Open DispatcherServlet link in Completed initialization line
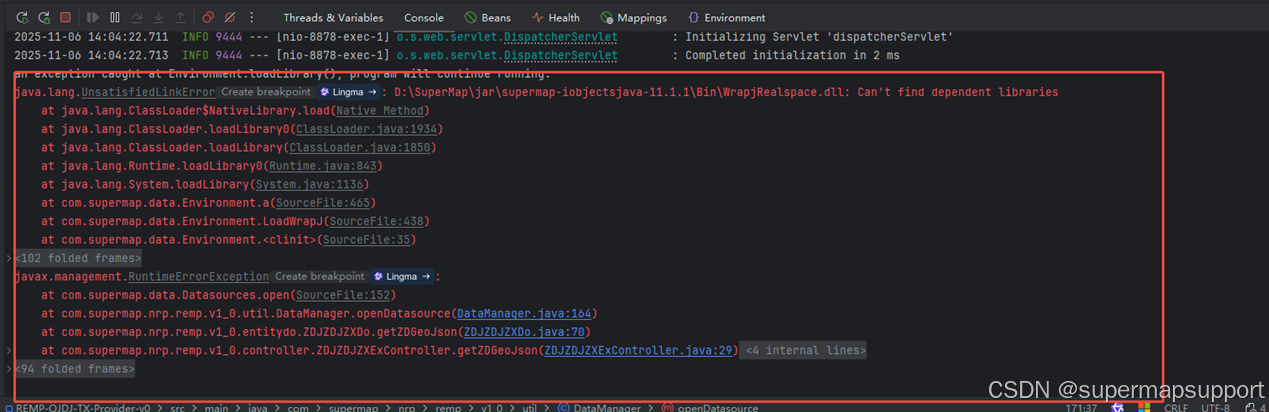The height and width of the screenshot is (412, 1269). pyautogui.click(x=560, y=55)
